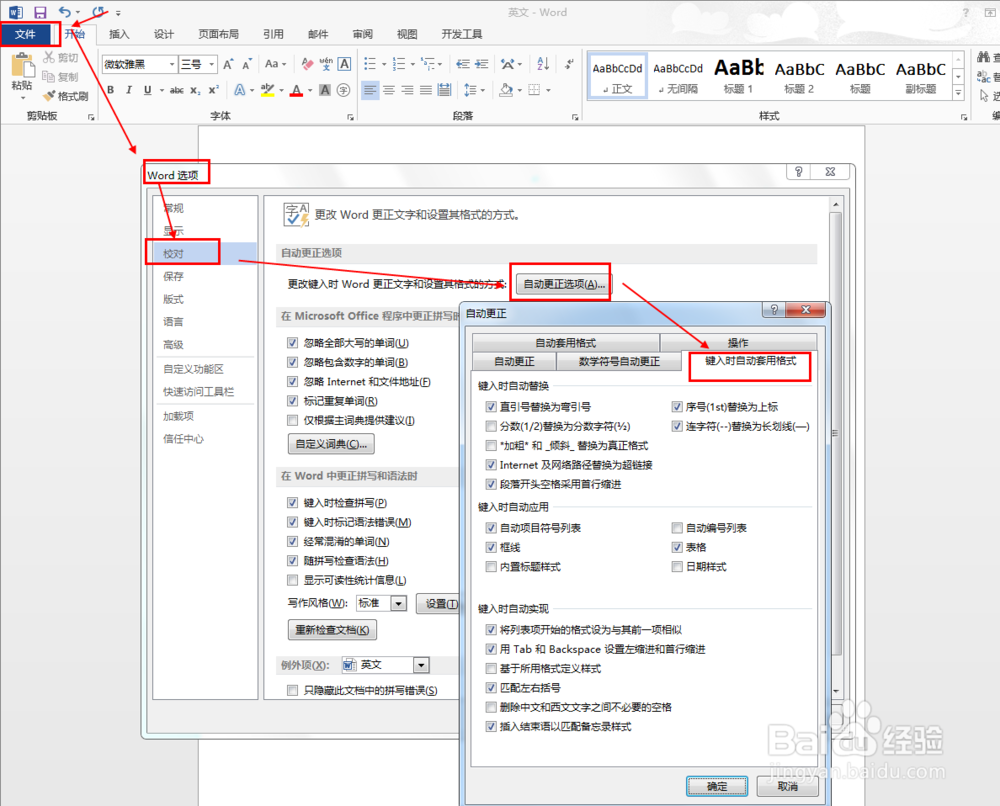The image size is (1000, 806).
Task: Enable show readability statistics checkbox
Action: point(292,580)
